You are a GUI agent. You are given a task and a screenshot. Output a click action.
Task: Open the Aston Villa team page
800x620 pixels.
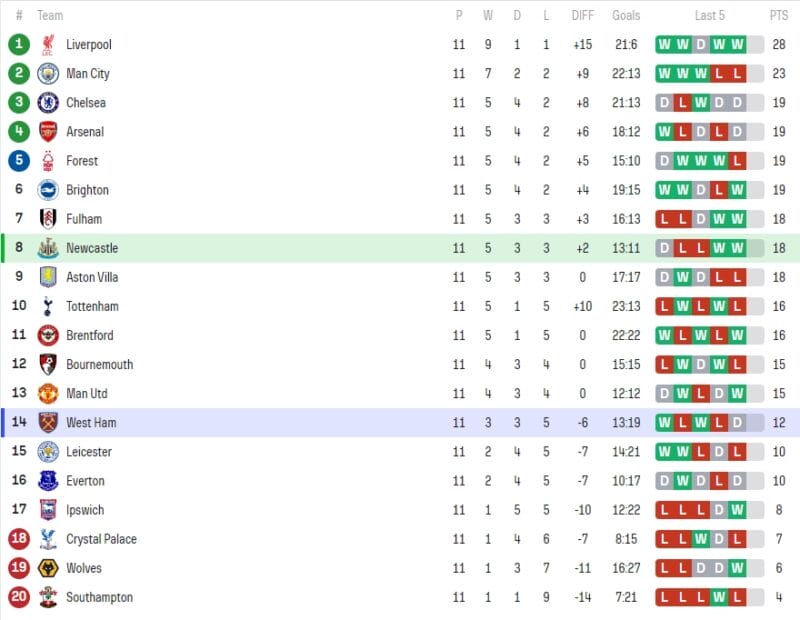[93, 277]
